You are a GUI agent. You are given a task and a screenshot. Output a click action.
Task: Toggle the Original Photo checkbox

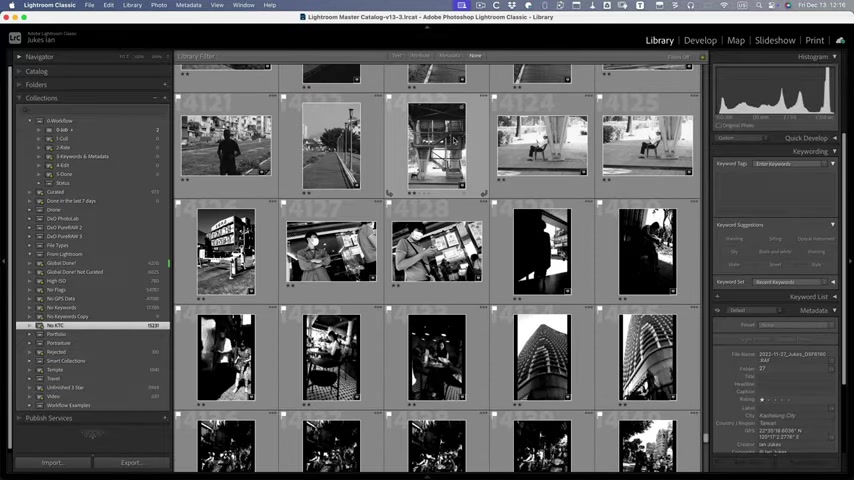pyautogui.click(x=718, y=126)
